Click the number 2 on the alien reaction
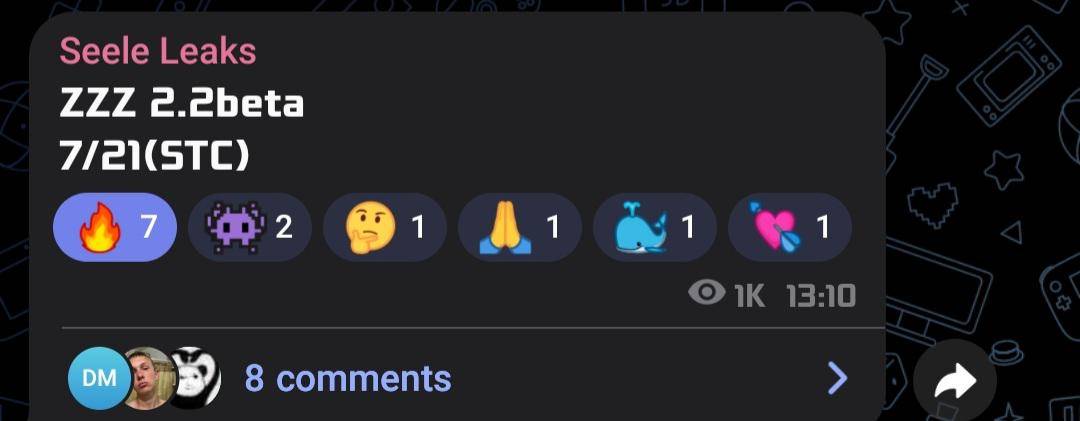Viewport: 1080px width, 421px height. [x=284, y=227]
